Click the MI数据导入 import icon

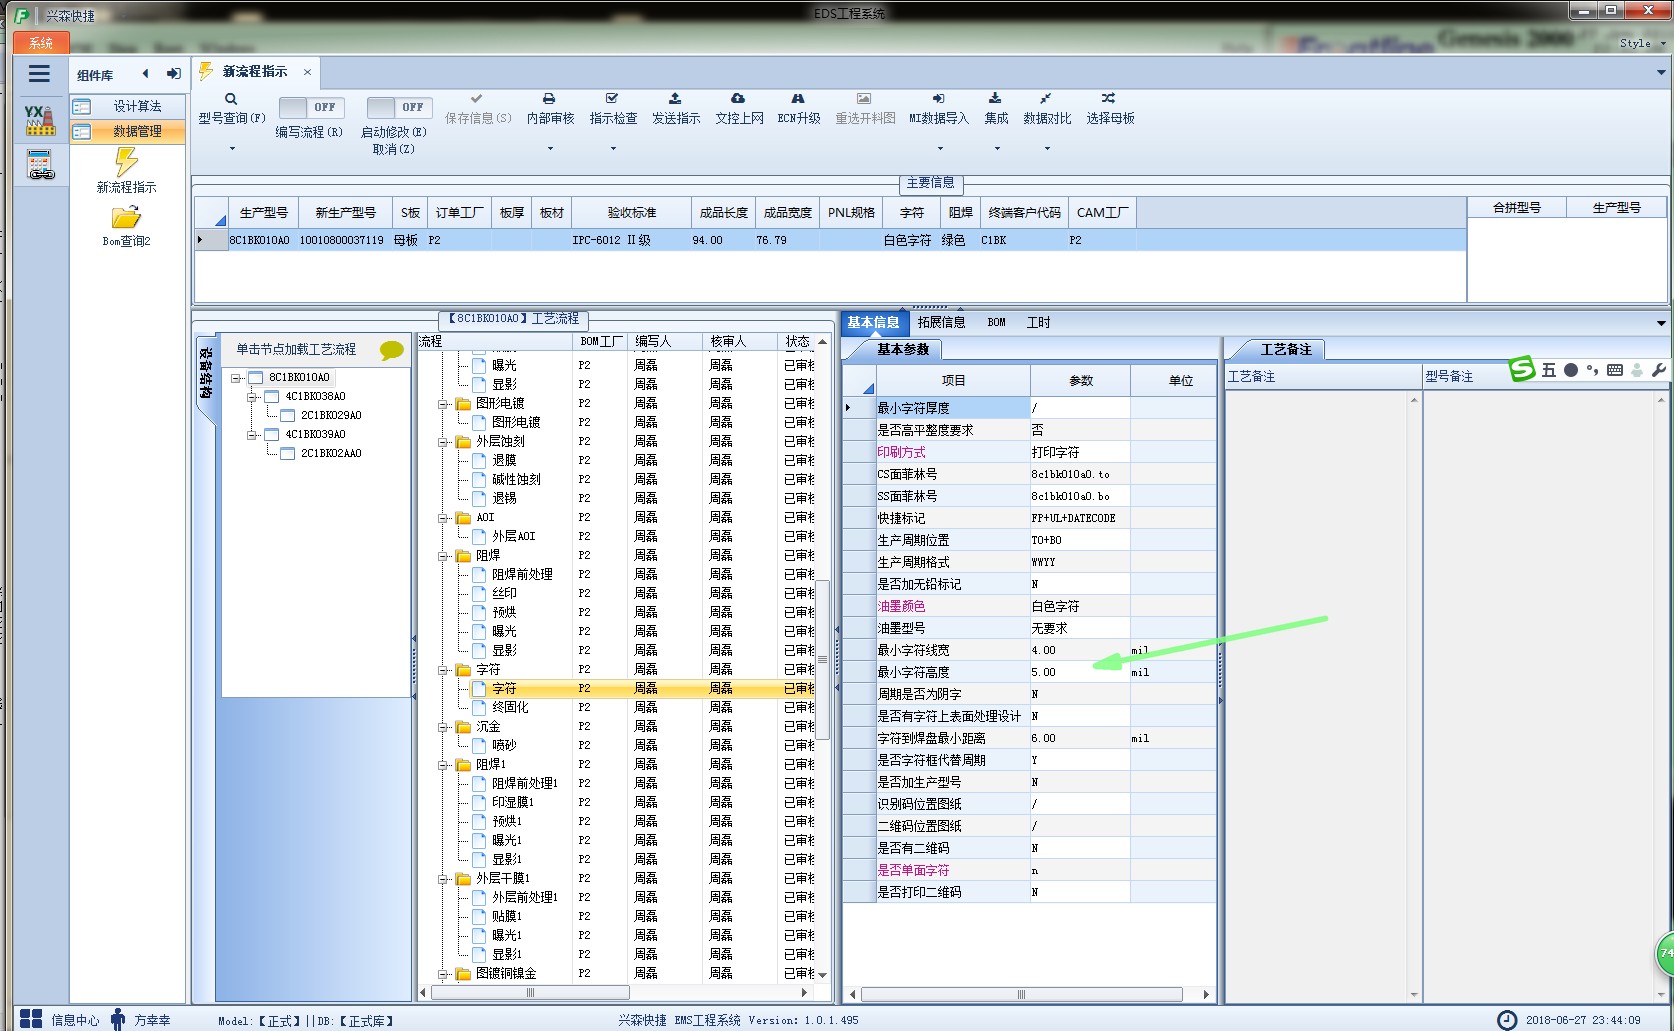pos(938,99)
